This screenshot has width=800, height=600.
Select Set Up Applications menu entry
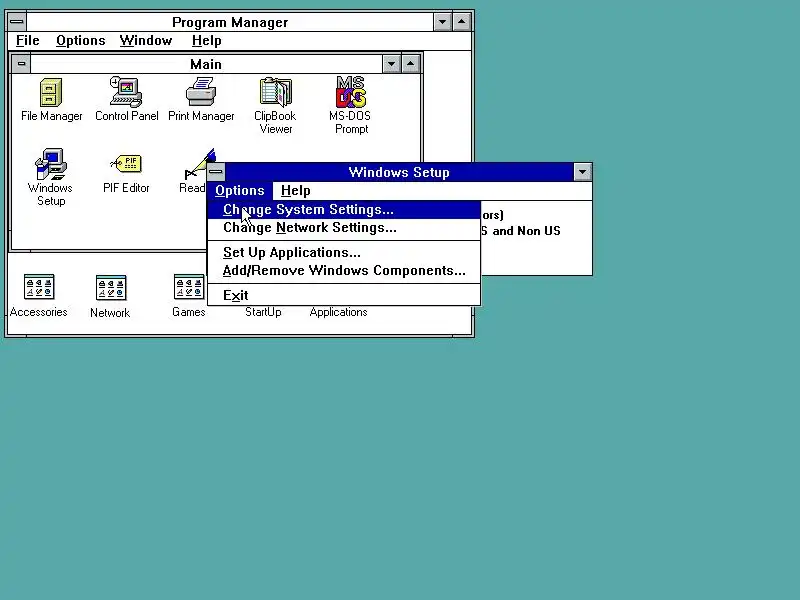coord(344,253)
